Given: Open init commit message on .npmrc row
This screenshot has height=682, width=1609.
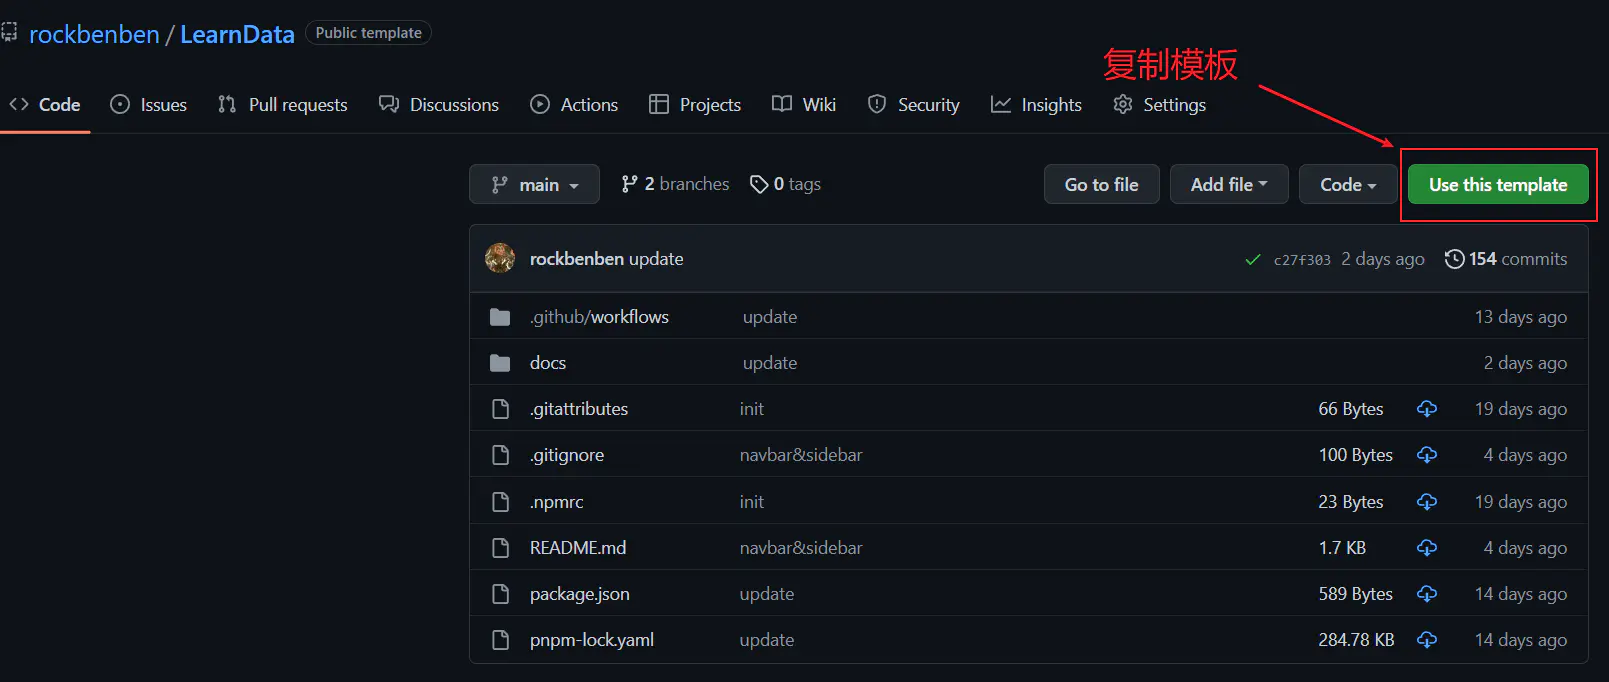Looking at the screenshot, I should tap(752, 502).
